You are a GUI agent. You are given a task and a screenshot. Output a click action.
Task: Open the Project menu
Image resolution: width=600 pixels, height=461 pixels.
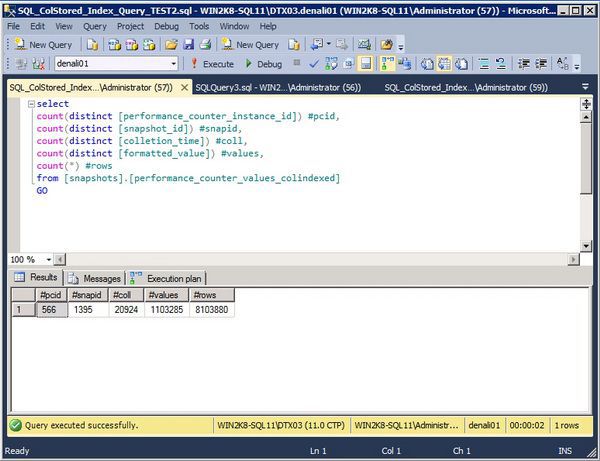[x=130, y=26]
